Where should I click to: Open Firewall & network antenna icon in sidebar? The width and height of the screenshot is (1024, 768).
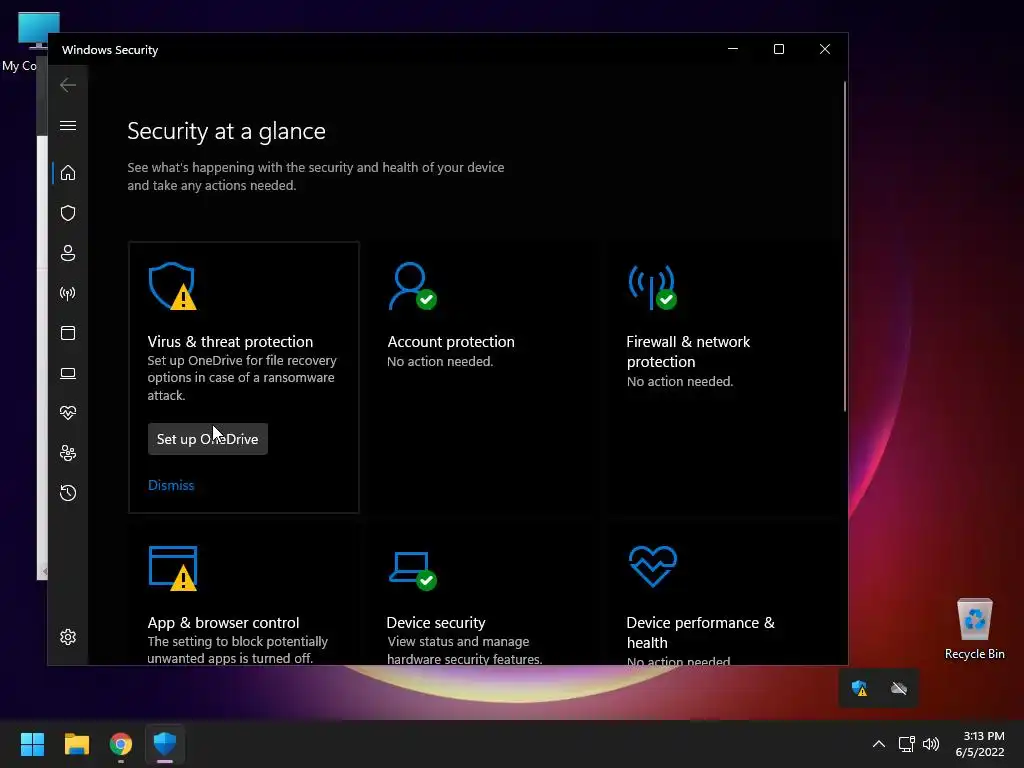pos(68,293)
